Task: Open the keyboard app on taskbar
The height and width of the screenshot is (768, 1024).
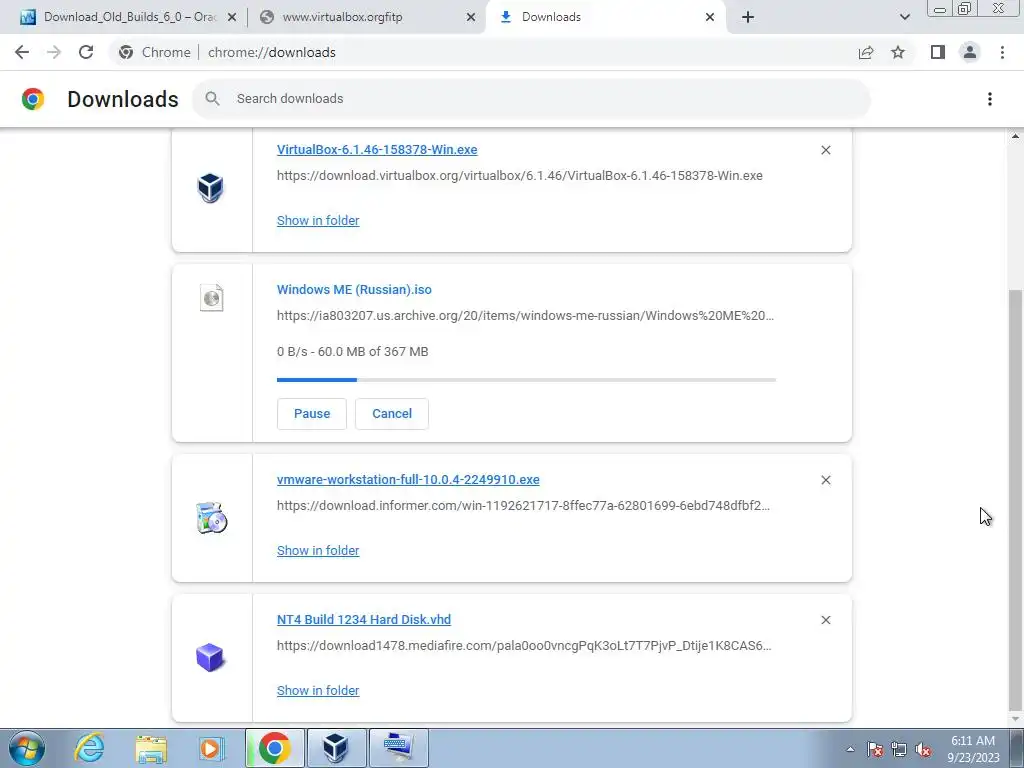Action: click(x=398, y=748)
